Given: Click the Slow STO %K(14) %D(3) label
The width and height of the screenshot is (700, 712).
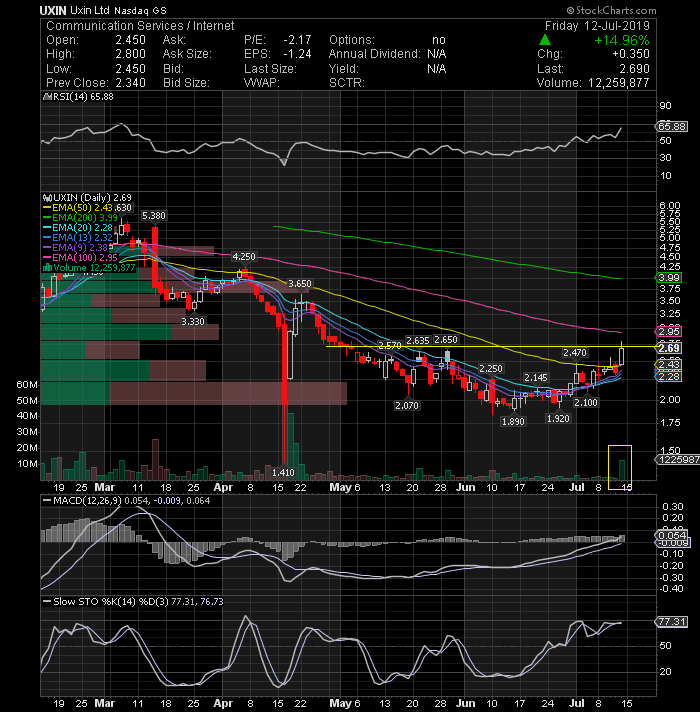Looking at the screenshot, I should 111,602.
